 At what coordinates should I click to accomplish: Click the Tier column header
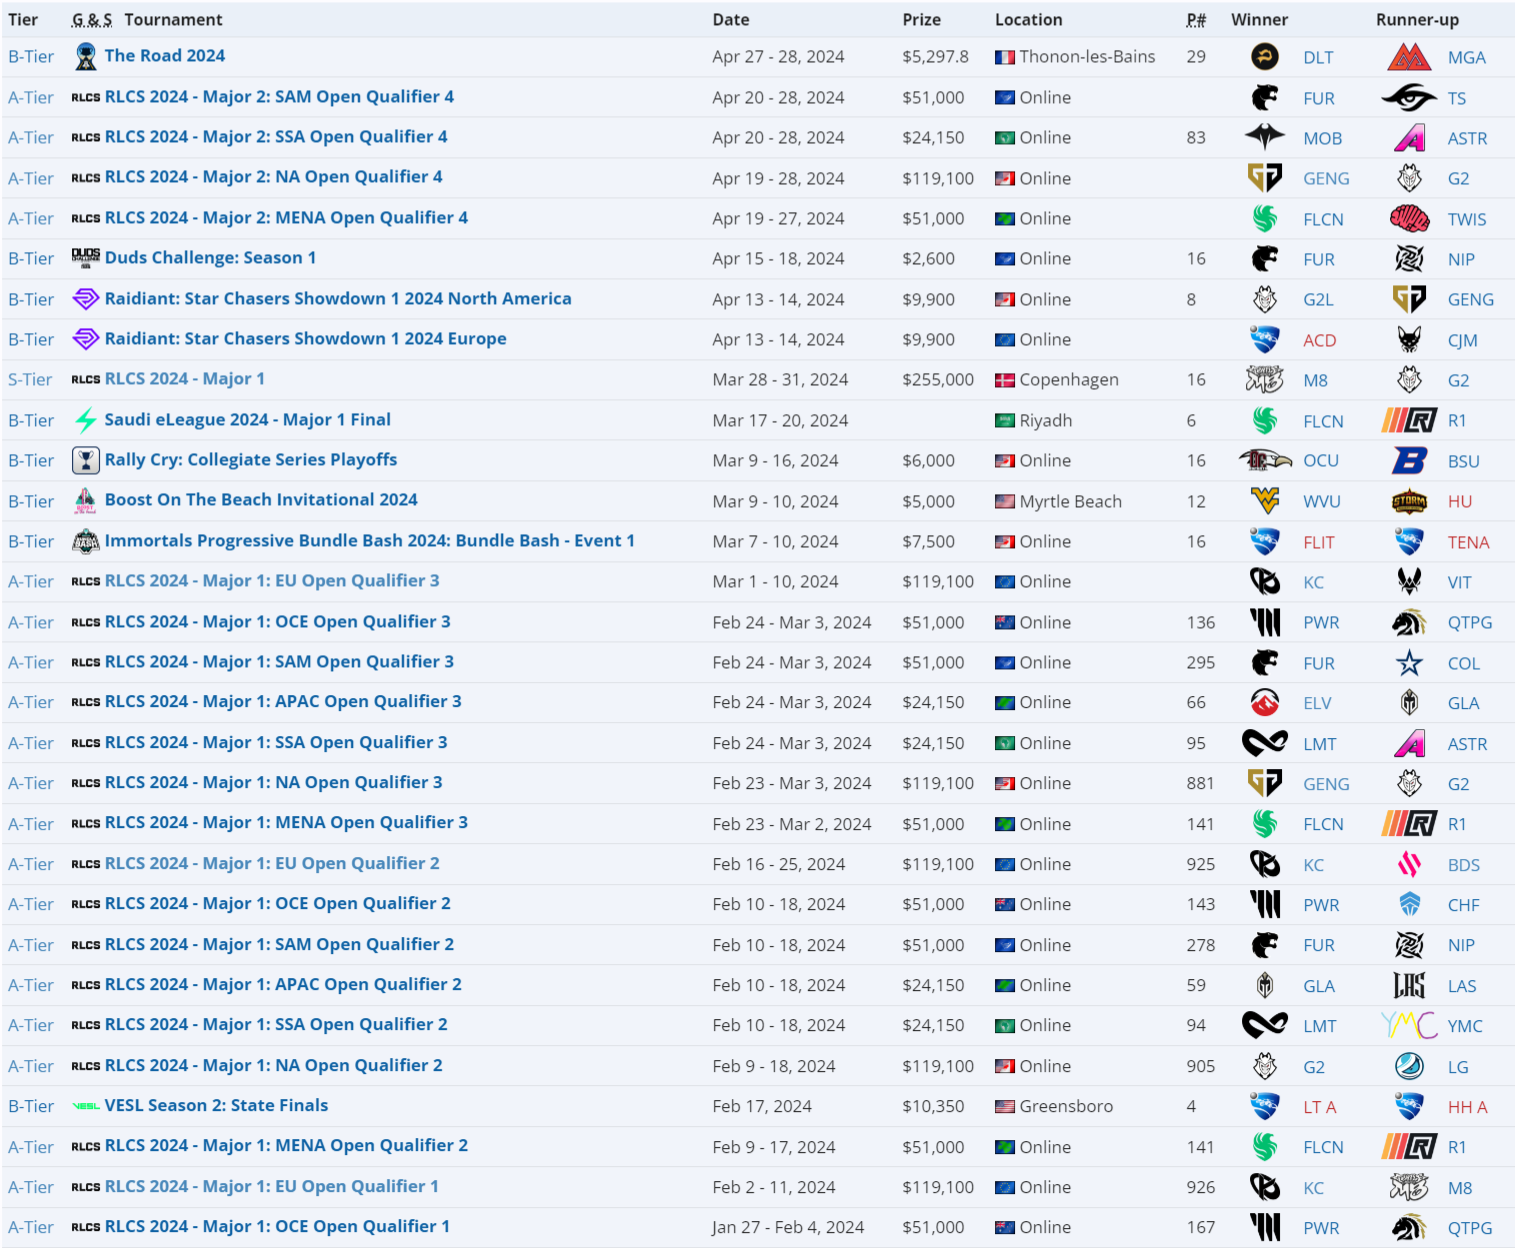tap(23, 20)
